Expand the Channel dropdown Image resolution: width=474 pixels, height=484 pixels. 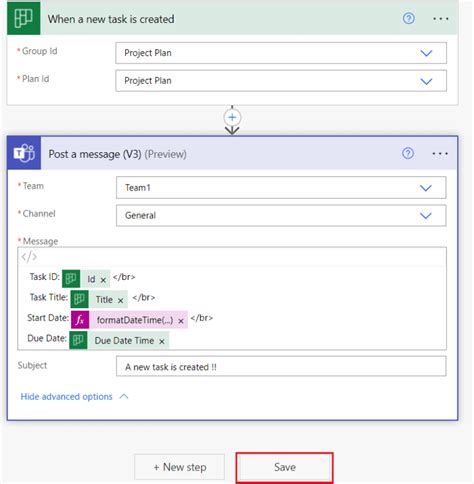[426, 216]
